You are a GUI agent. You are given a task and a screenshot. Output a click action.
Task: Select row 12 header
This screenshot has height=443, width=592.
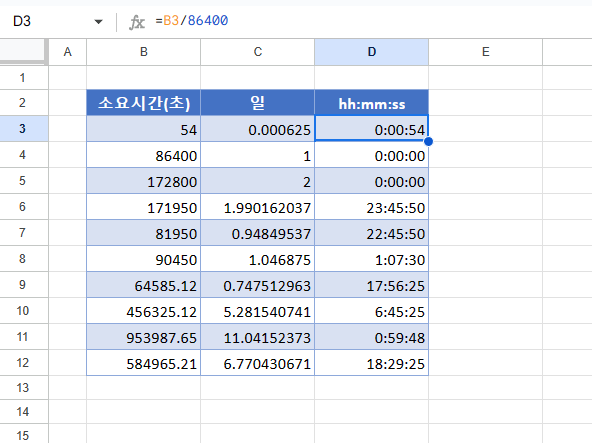(24, 363)
